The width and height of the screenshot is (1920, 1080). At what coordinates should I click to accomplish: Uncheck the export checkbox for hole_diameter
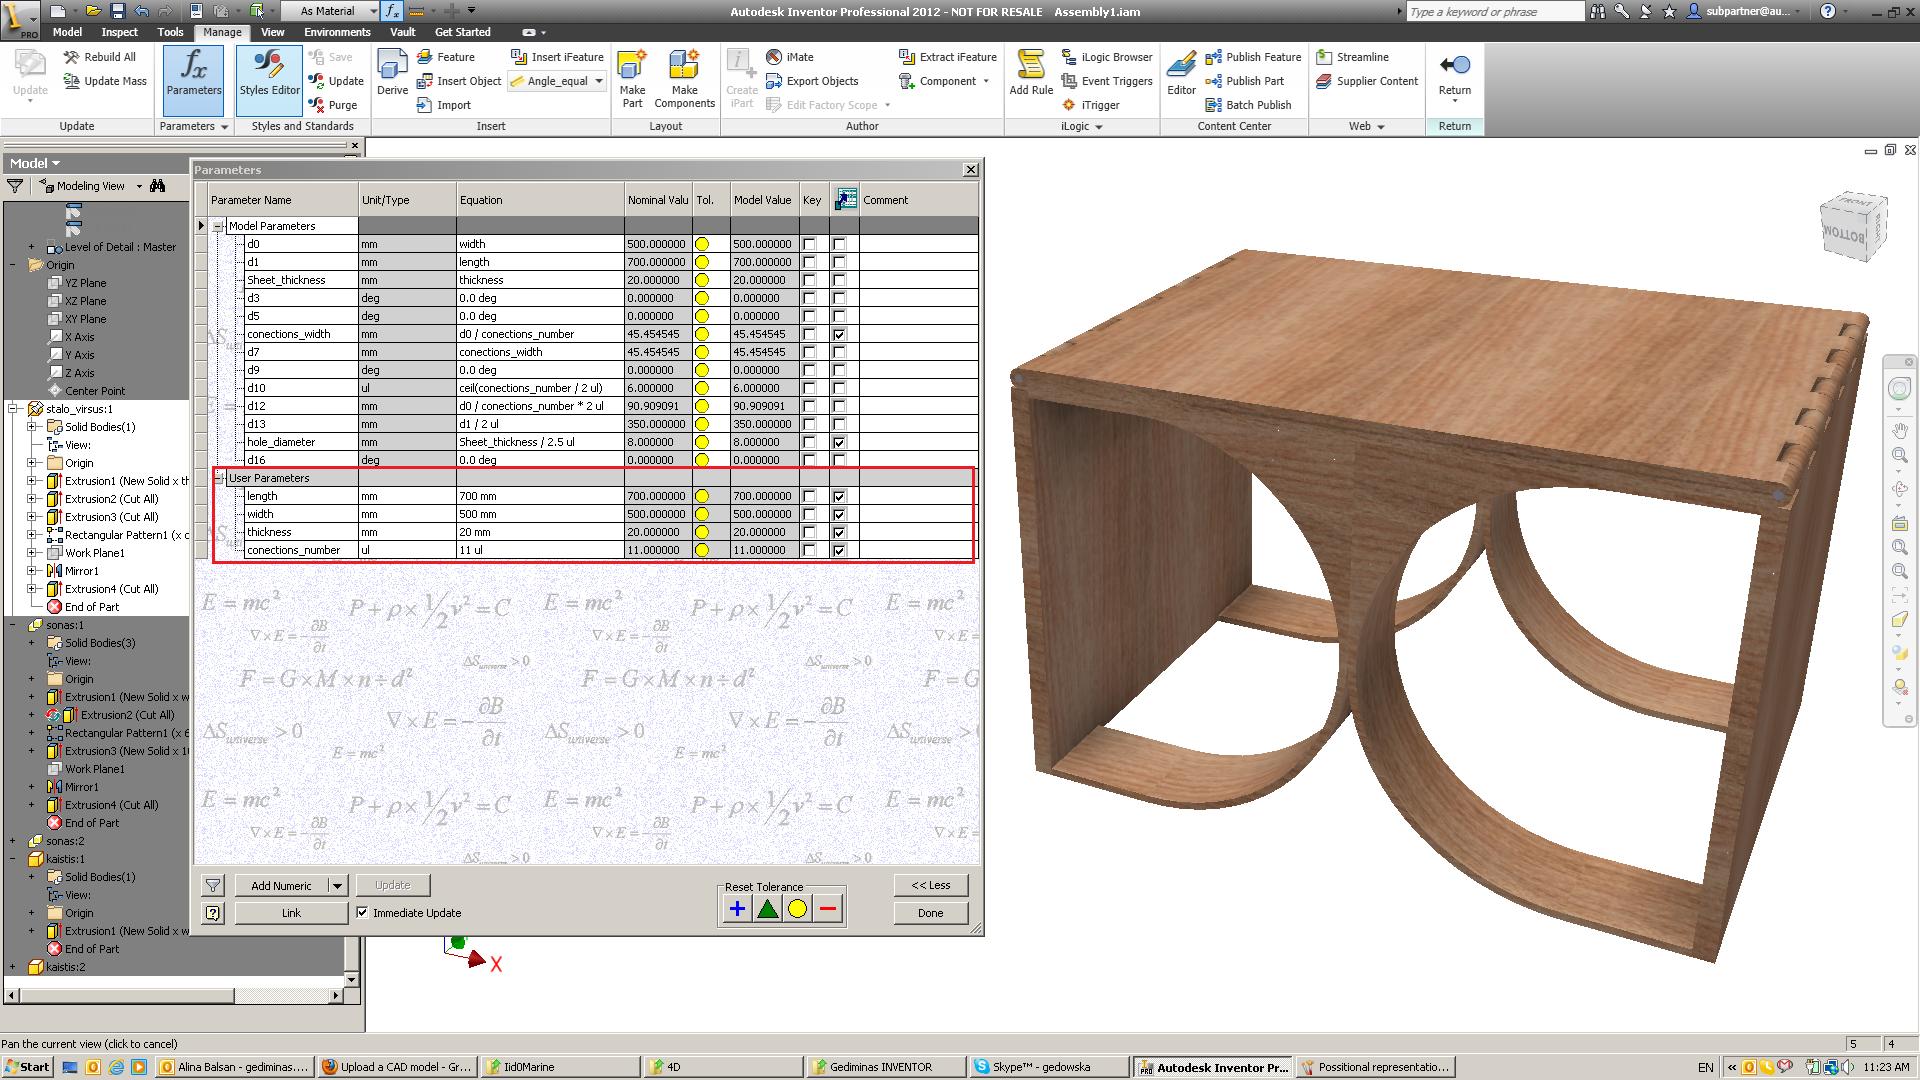[839, 442]
